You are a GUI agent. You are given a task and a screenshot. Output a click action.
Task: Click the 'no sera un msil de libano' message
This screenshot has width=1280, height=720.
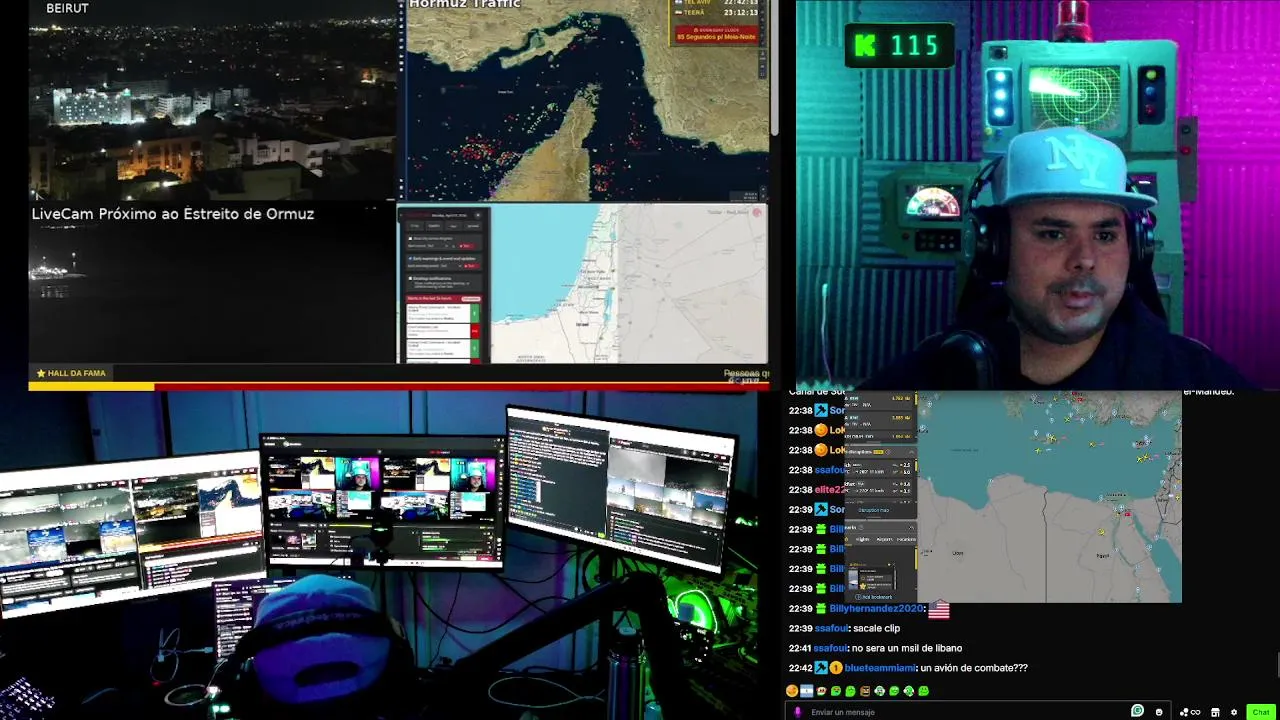pos(908,648)
